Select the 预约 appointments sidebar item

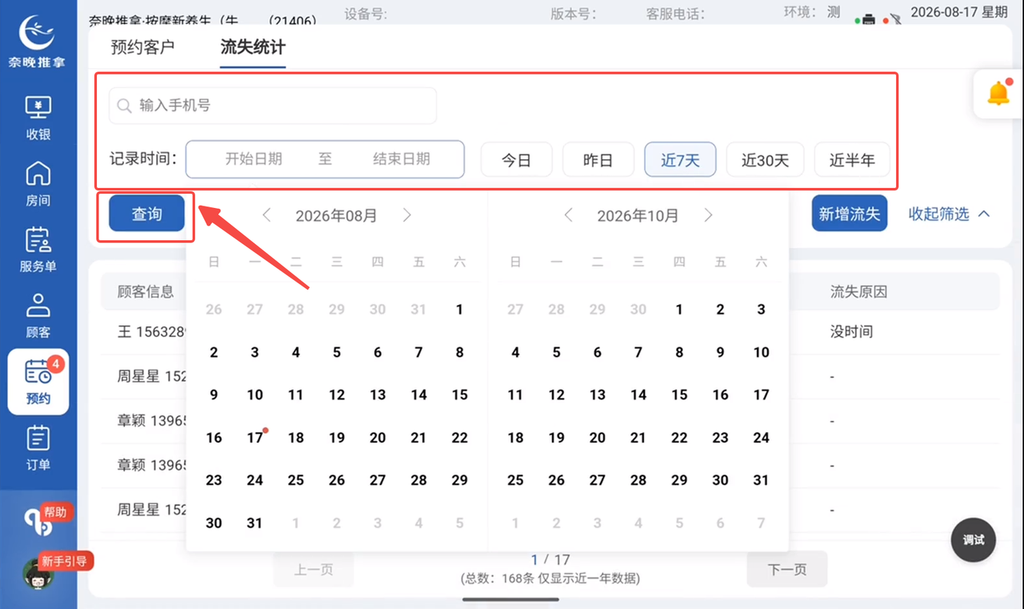(38, 382)
